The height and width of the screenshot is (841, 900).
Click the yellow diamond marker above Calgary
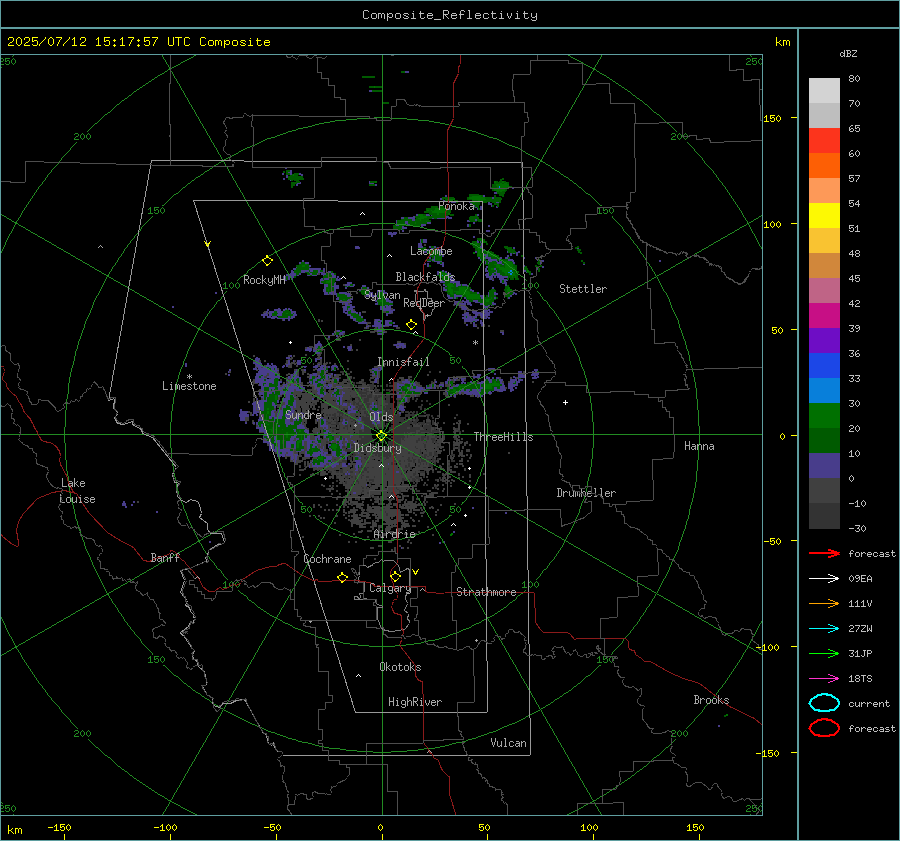pos(395,576)
